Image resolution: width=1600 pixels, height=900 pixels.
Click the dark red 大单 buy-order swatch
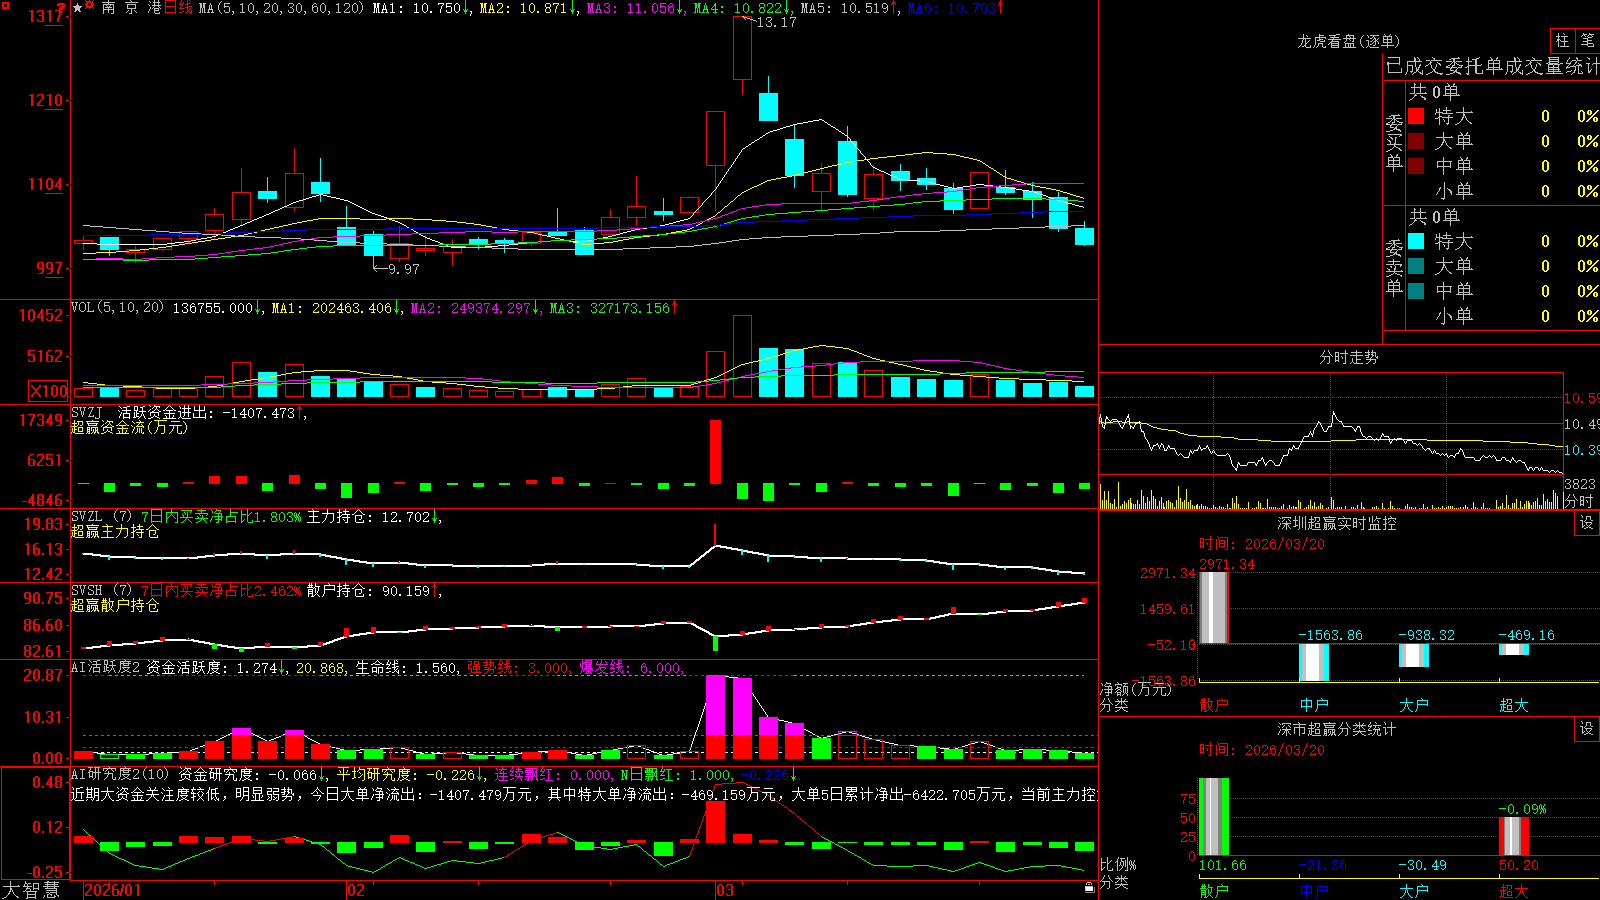pos(1416,141)
